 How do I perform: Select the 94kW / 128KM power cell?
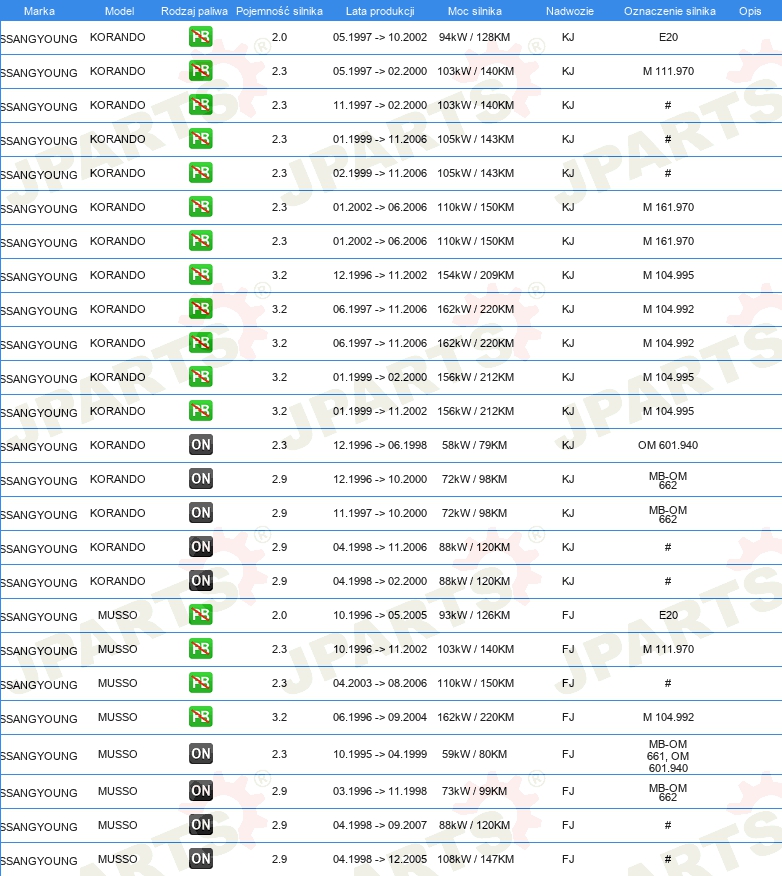(x=474, y=37)
